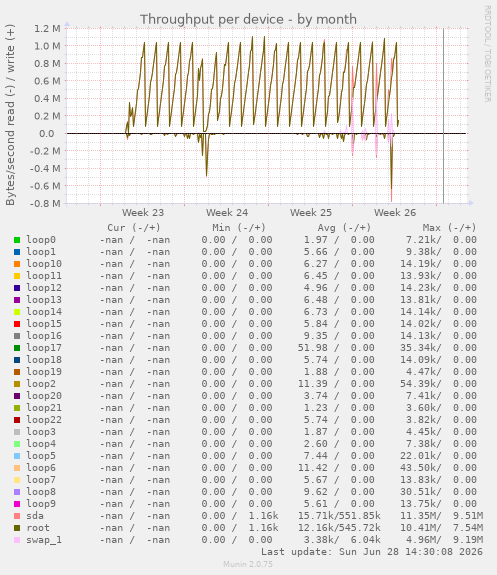This screenshot has width=497, height=575.
Task: Click the 'Avg (-/+)' column header
Action: [x=344, y=228]
